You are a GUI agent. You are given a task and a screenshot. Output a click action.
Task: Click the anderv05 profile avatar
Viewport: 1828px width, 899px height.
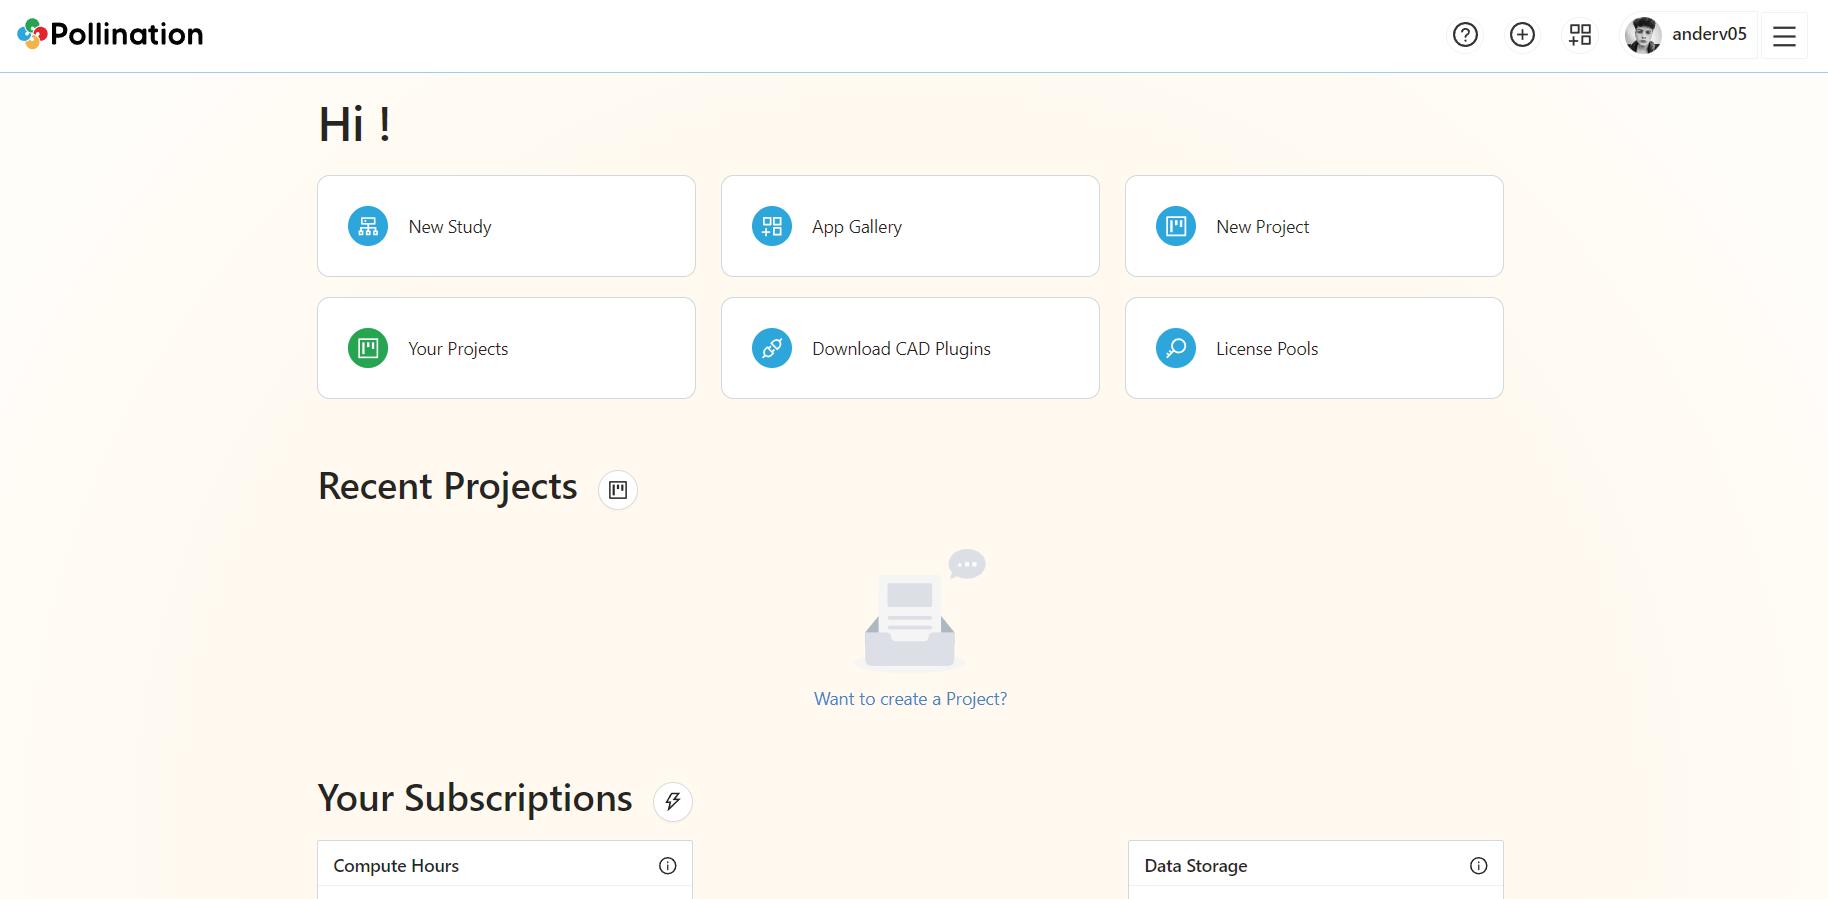[1643, 35]
